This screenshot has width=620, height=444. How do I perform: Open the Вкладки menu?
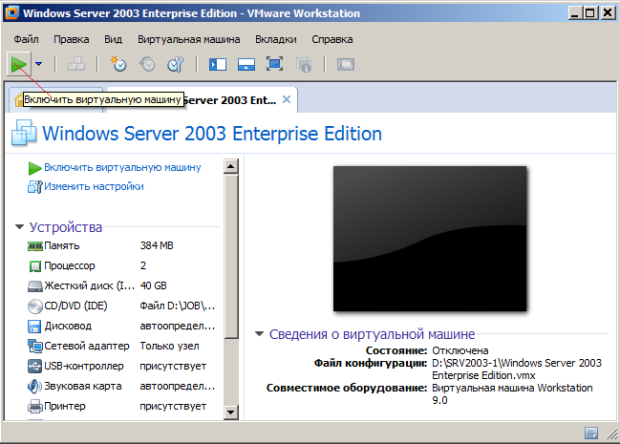tap(276, 39)
